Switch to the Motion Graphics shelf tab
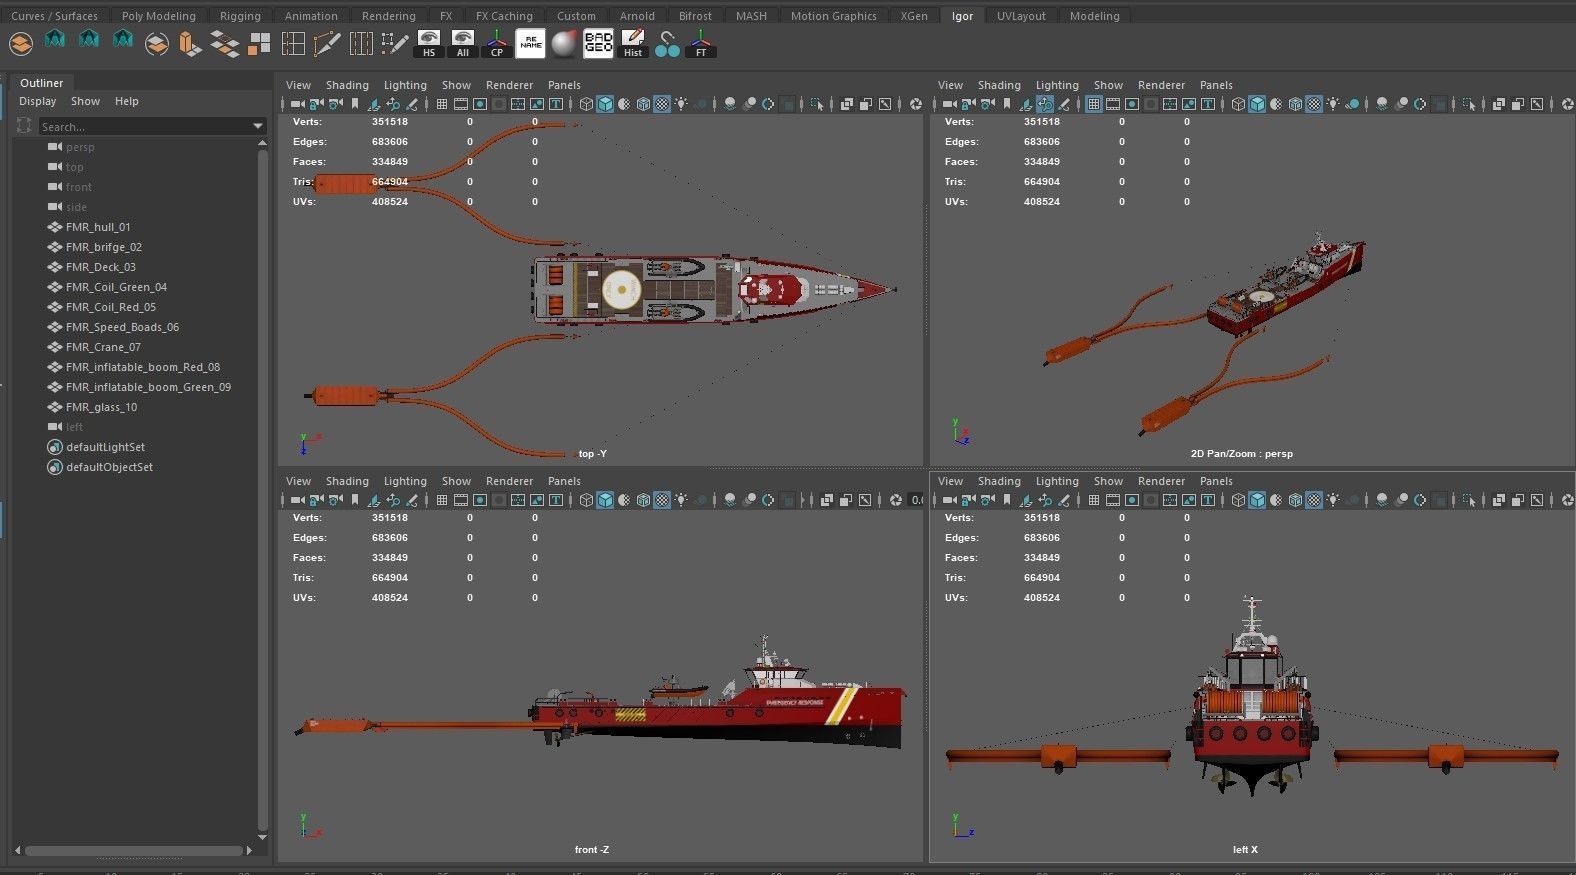Screen dimensions: 1576x875 tap(833, 16)
